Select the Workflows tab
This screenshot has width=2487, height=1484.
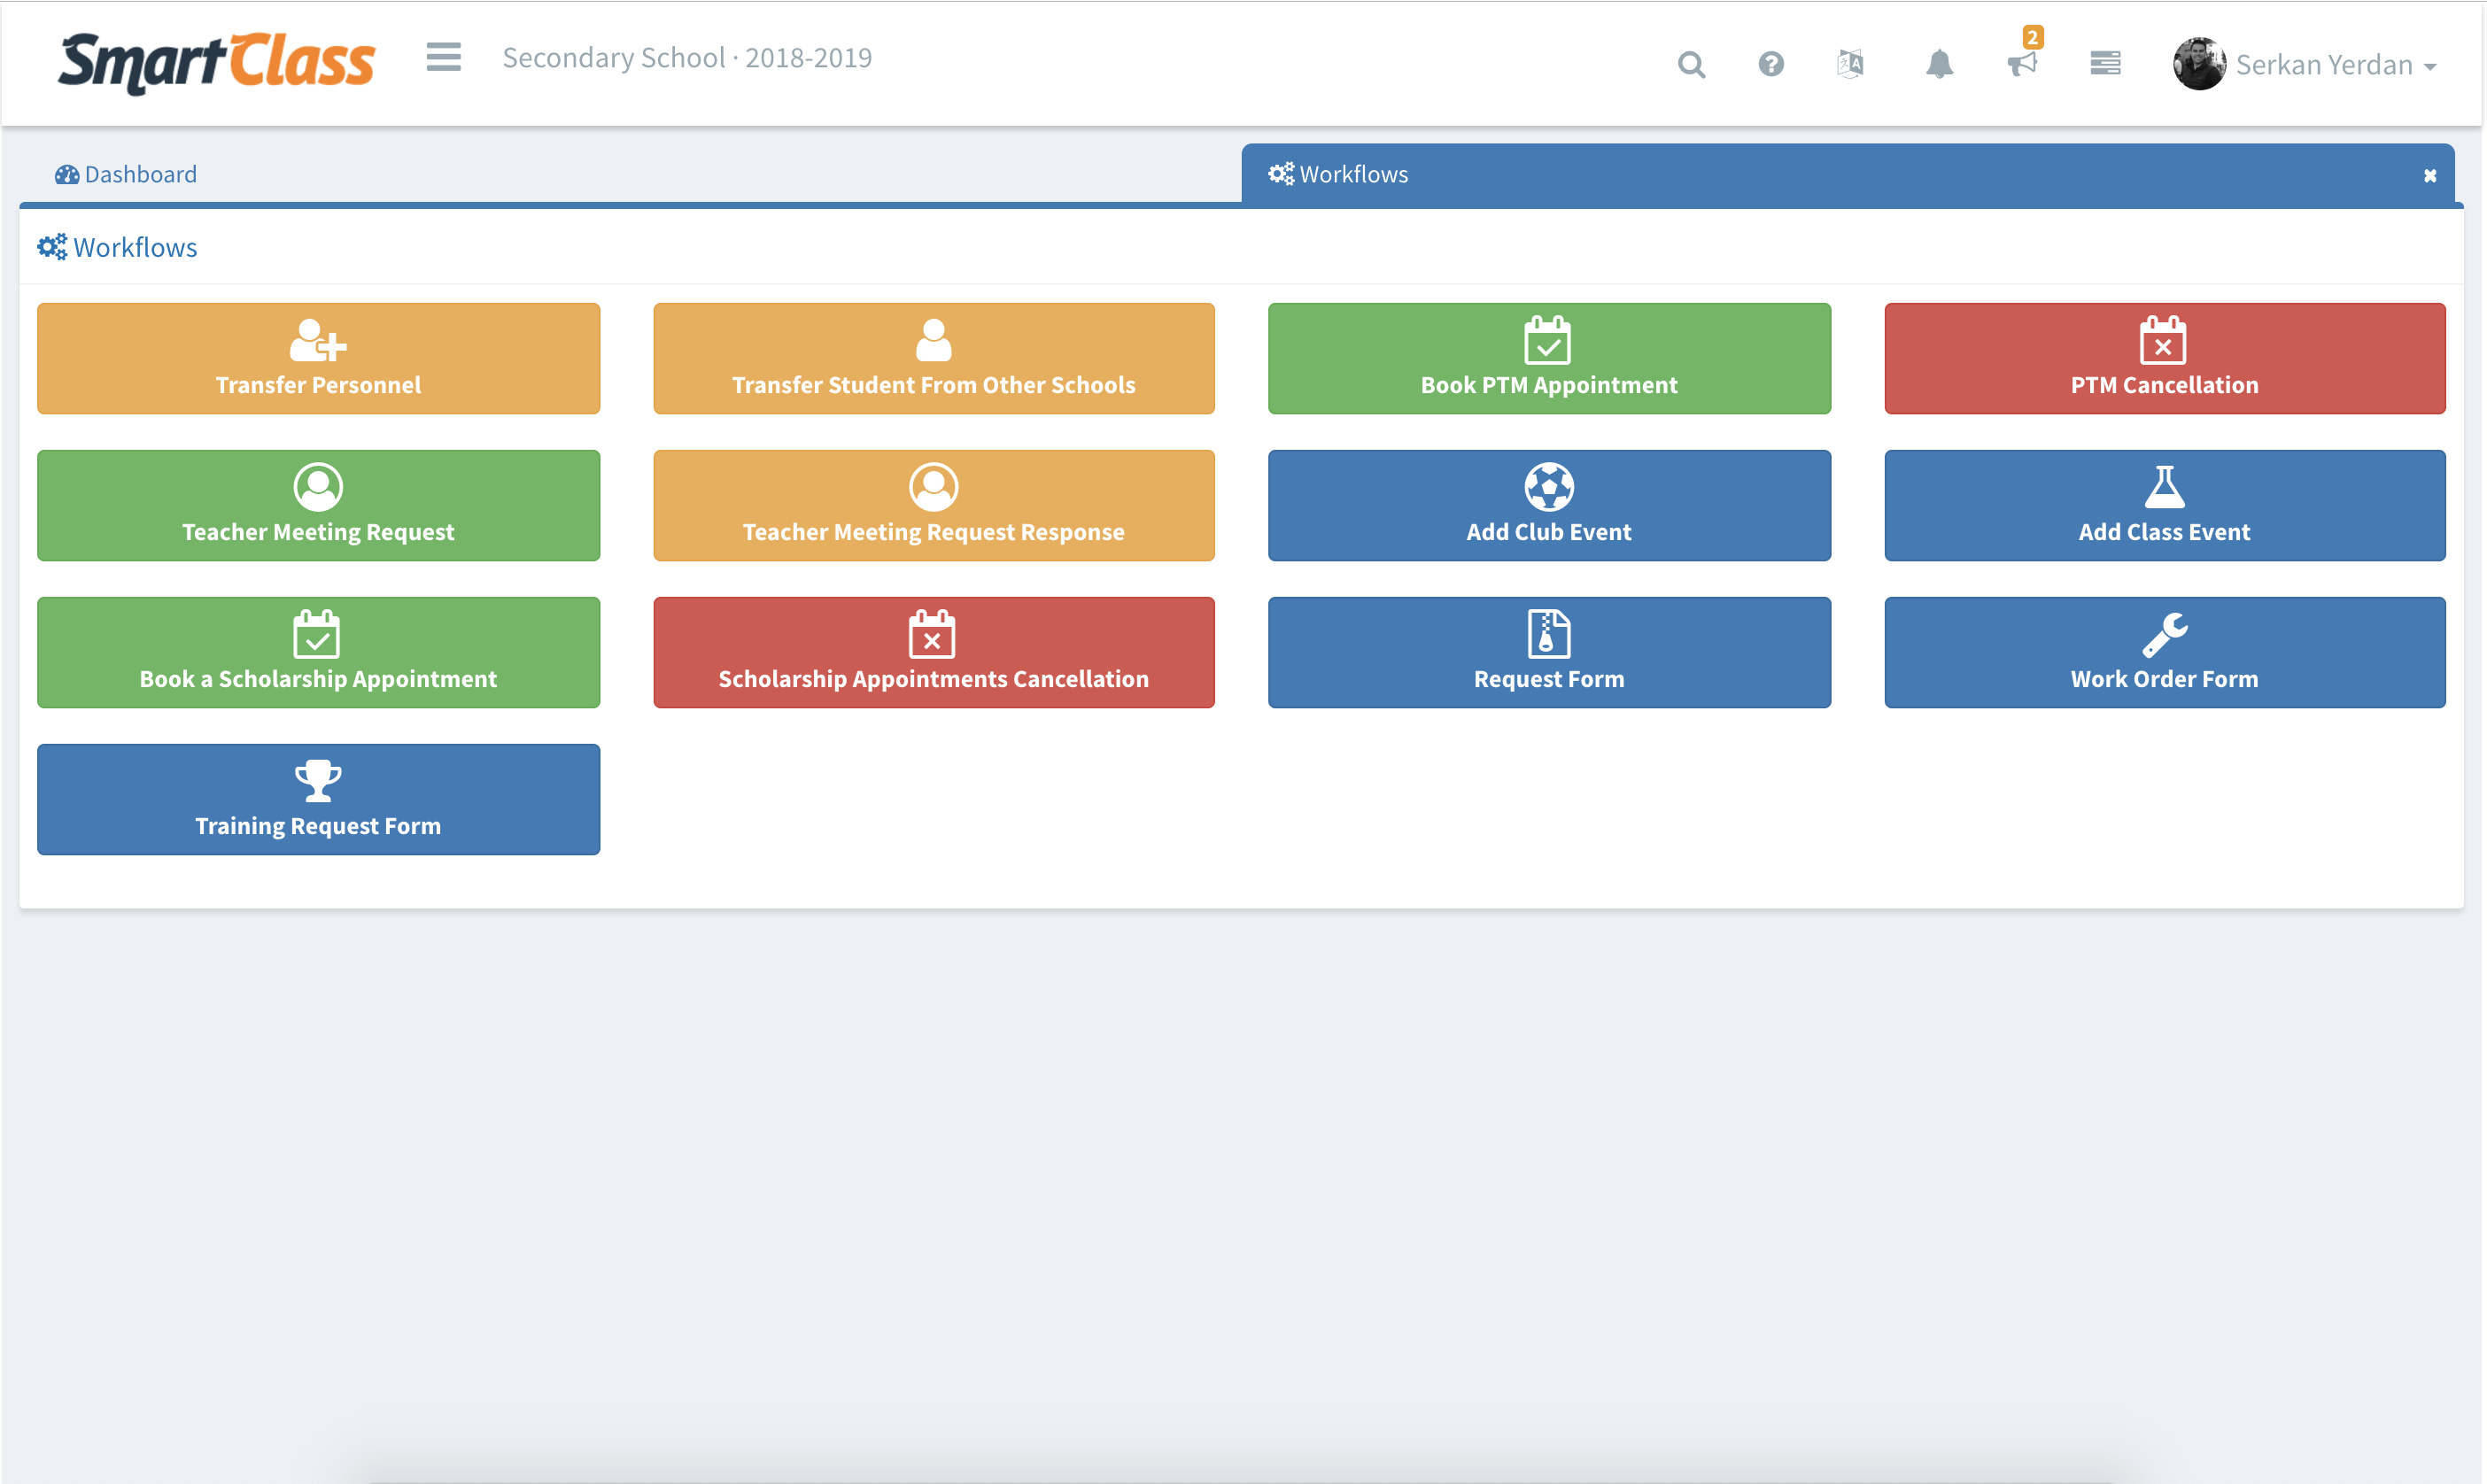click(1340, 174)
